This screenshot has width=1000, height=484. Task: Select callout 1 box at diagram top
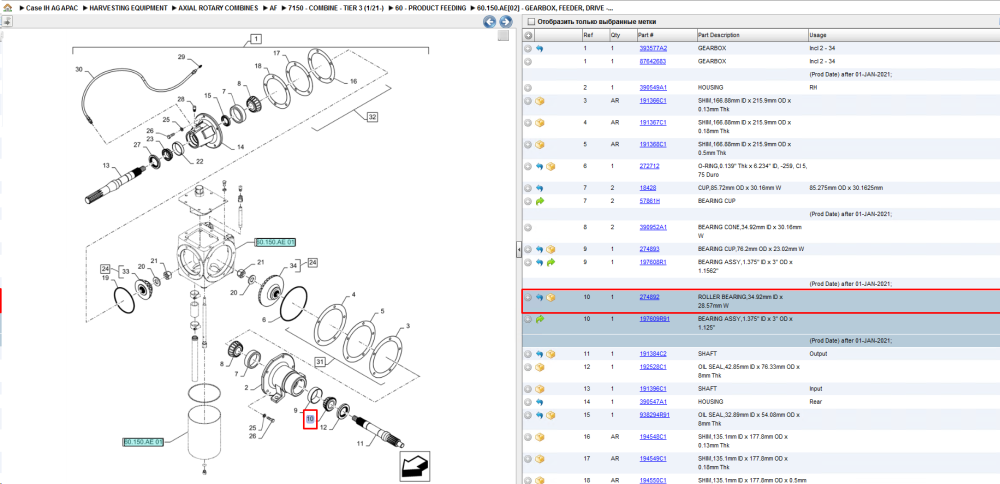[255, 39]
